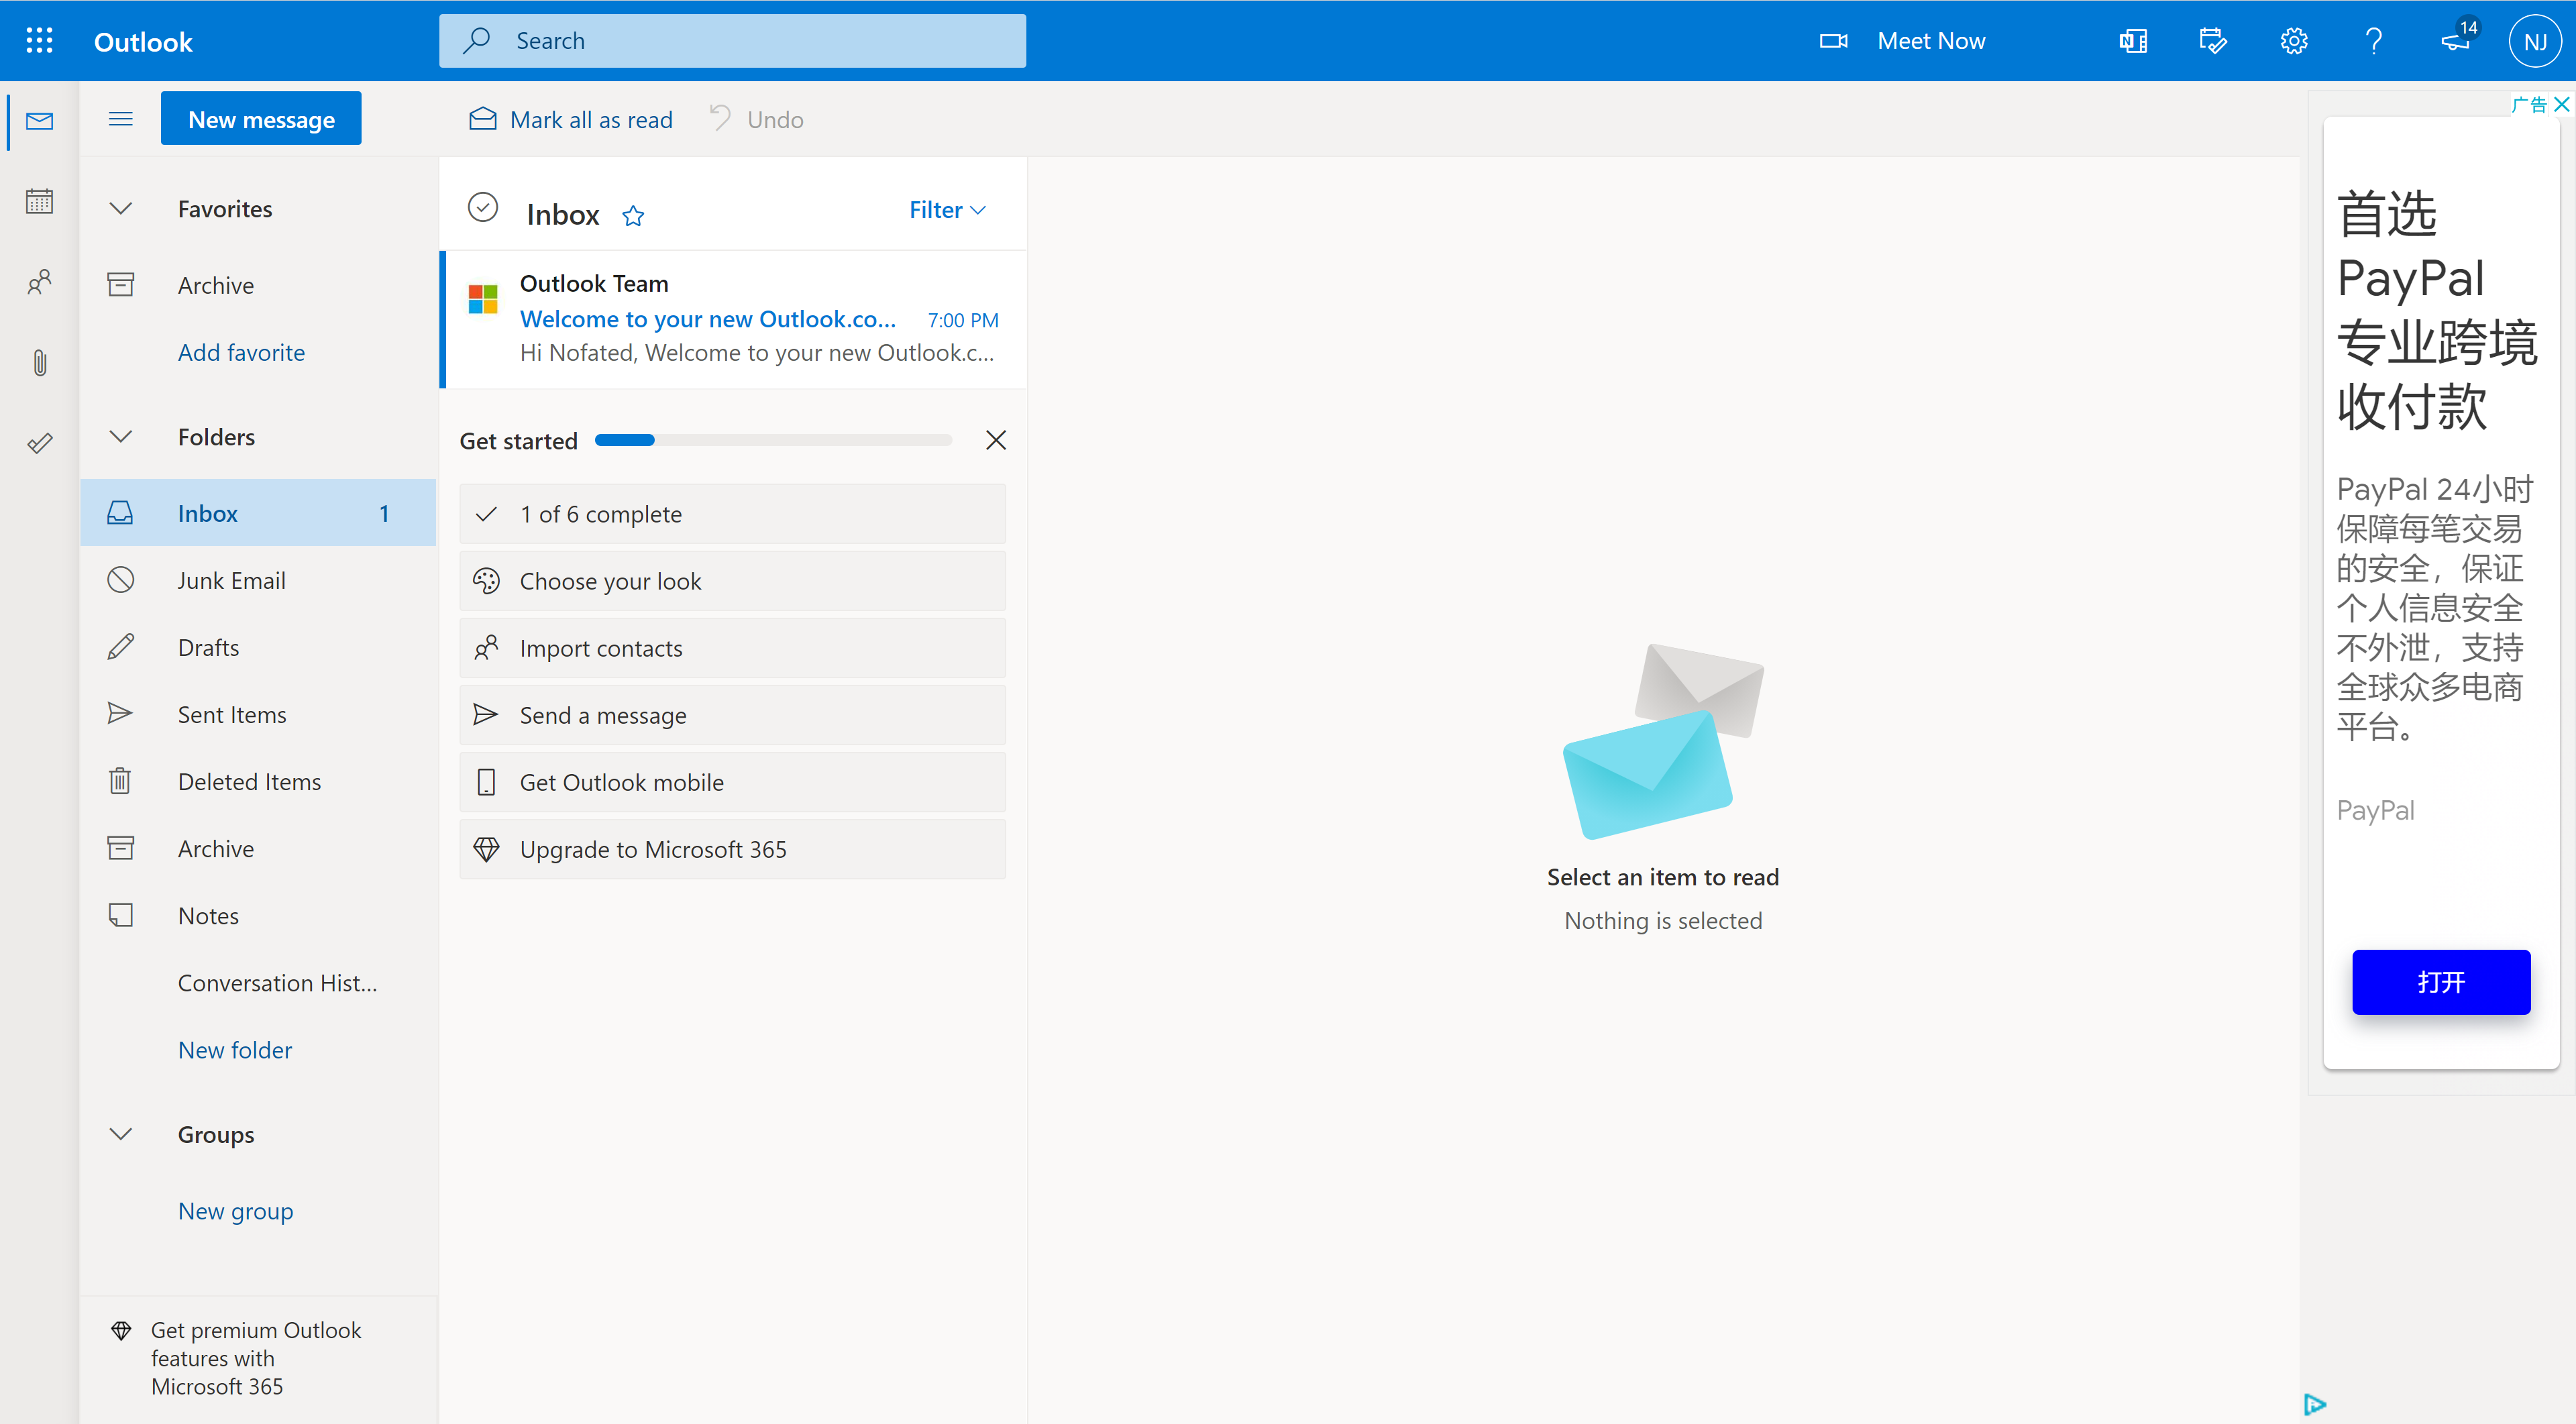The width and height of the screenshot is (2576, 1424).
Task: Click the Outlook brand title
Action: 143,41
